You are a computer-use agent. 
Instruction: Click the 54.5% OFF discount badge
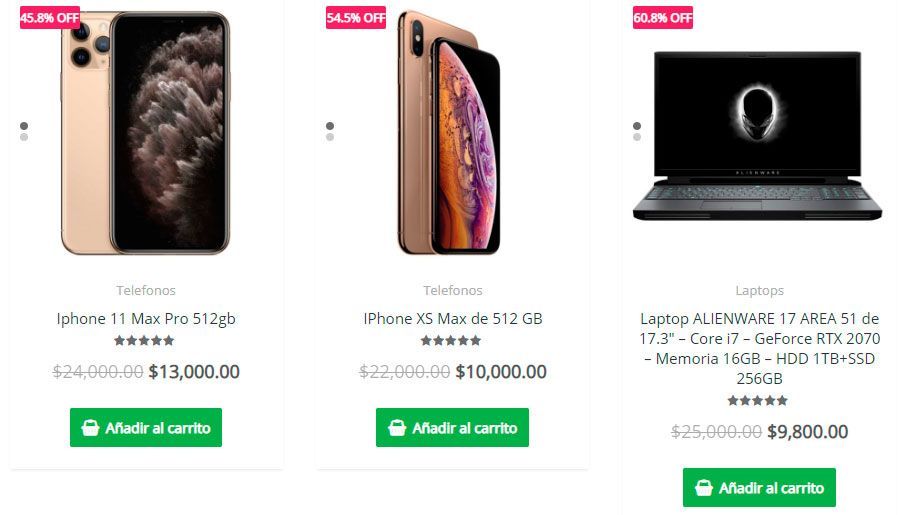pos(356,18)
